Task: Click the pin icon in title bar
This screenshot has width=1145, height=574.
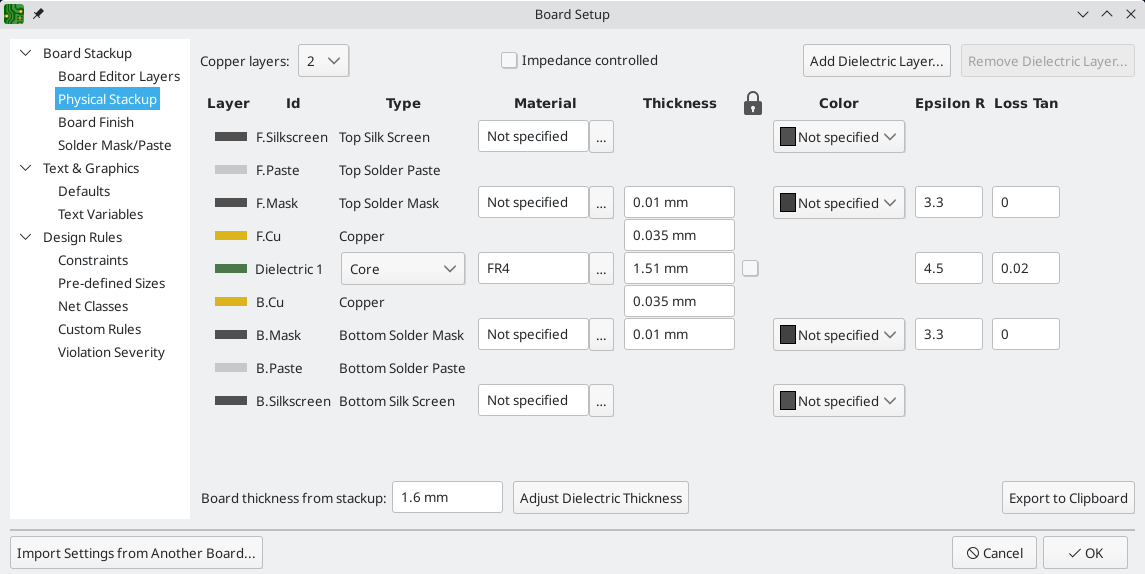Action: (x=38, y=14)
